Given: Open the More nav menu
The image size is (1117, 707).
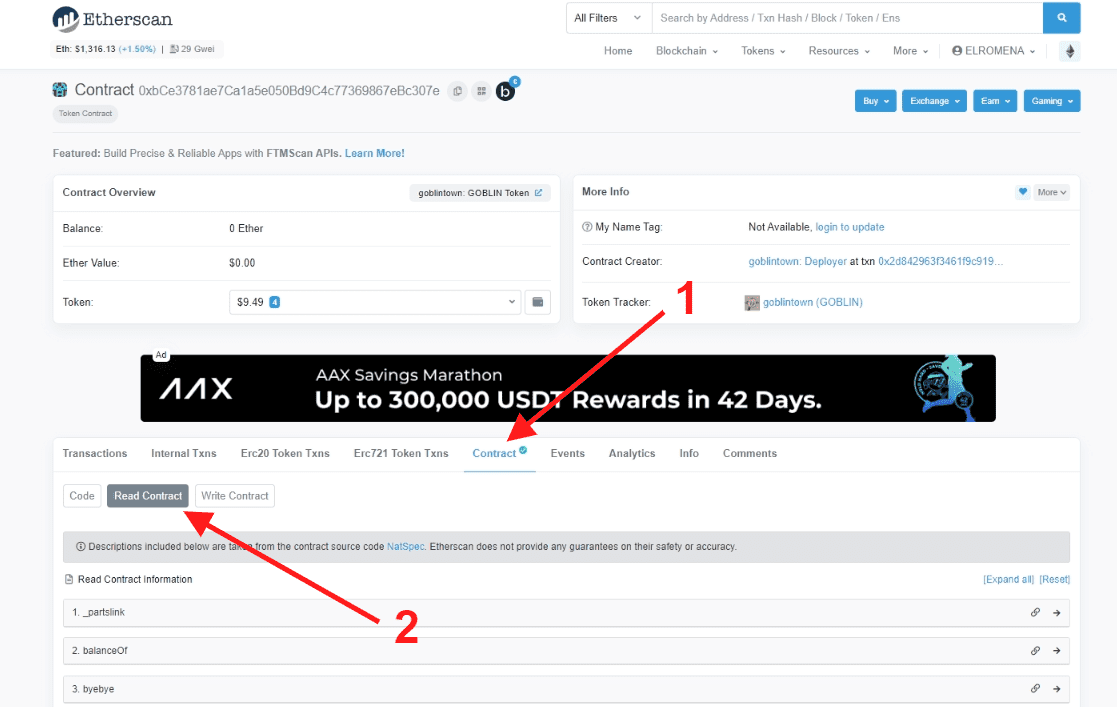Looking at the screenshot, I should 910,51.
